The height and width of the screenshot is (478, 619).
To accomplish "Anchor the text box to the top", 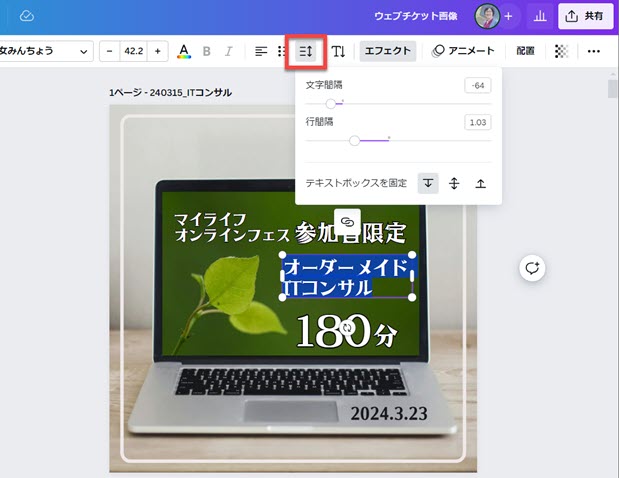I will pos(428,183).
